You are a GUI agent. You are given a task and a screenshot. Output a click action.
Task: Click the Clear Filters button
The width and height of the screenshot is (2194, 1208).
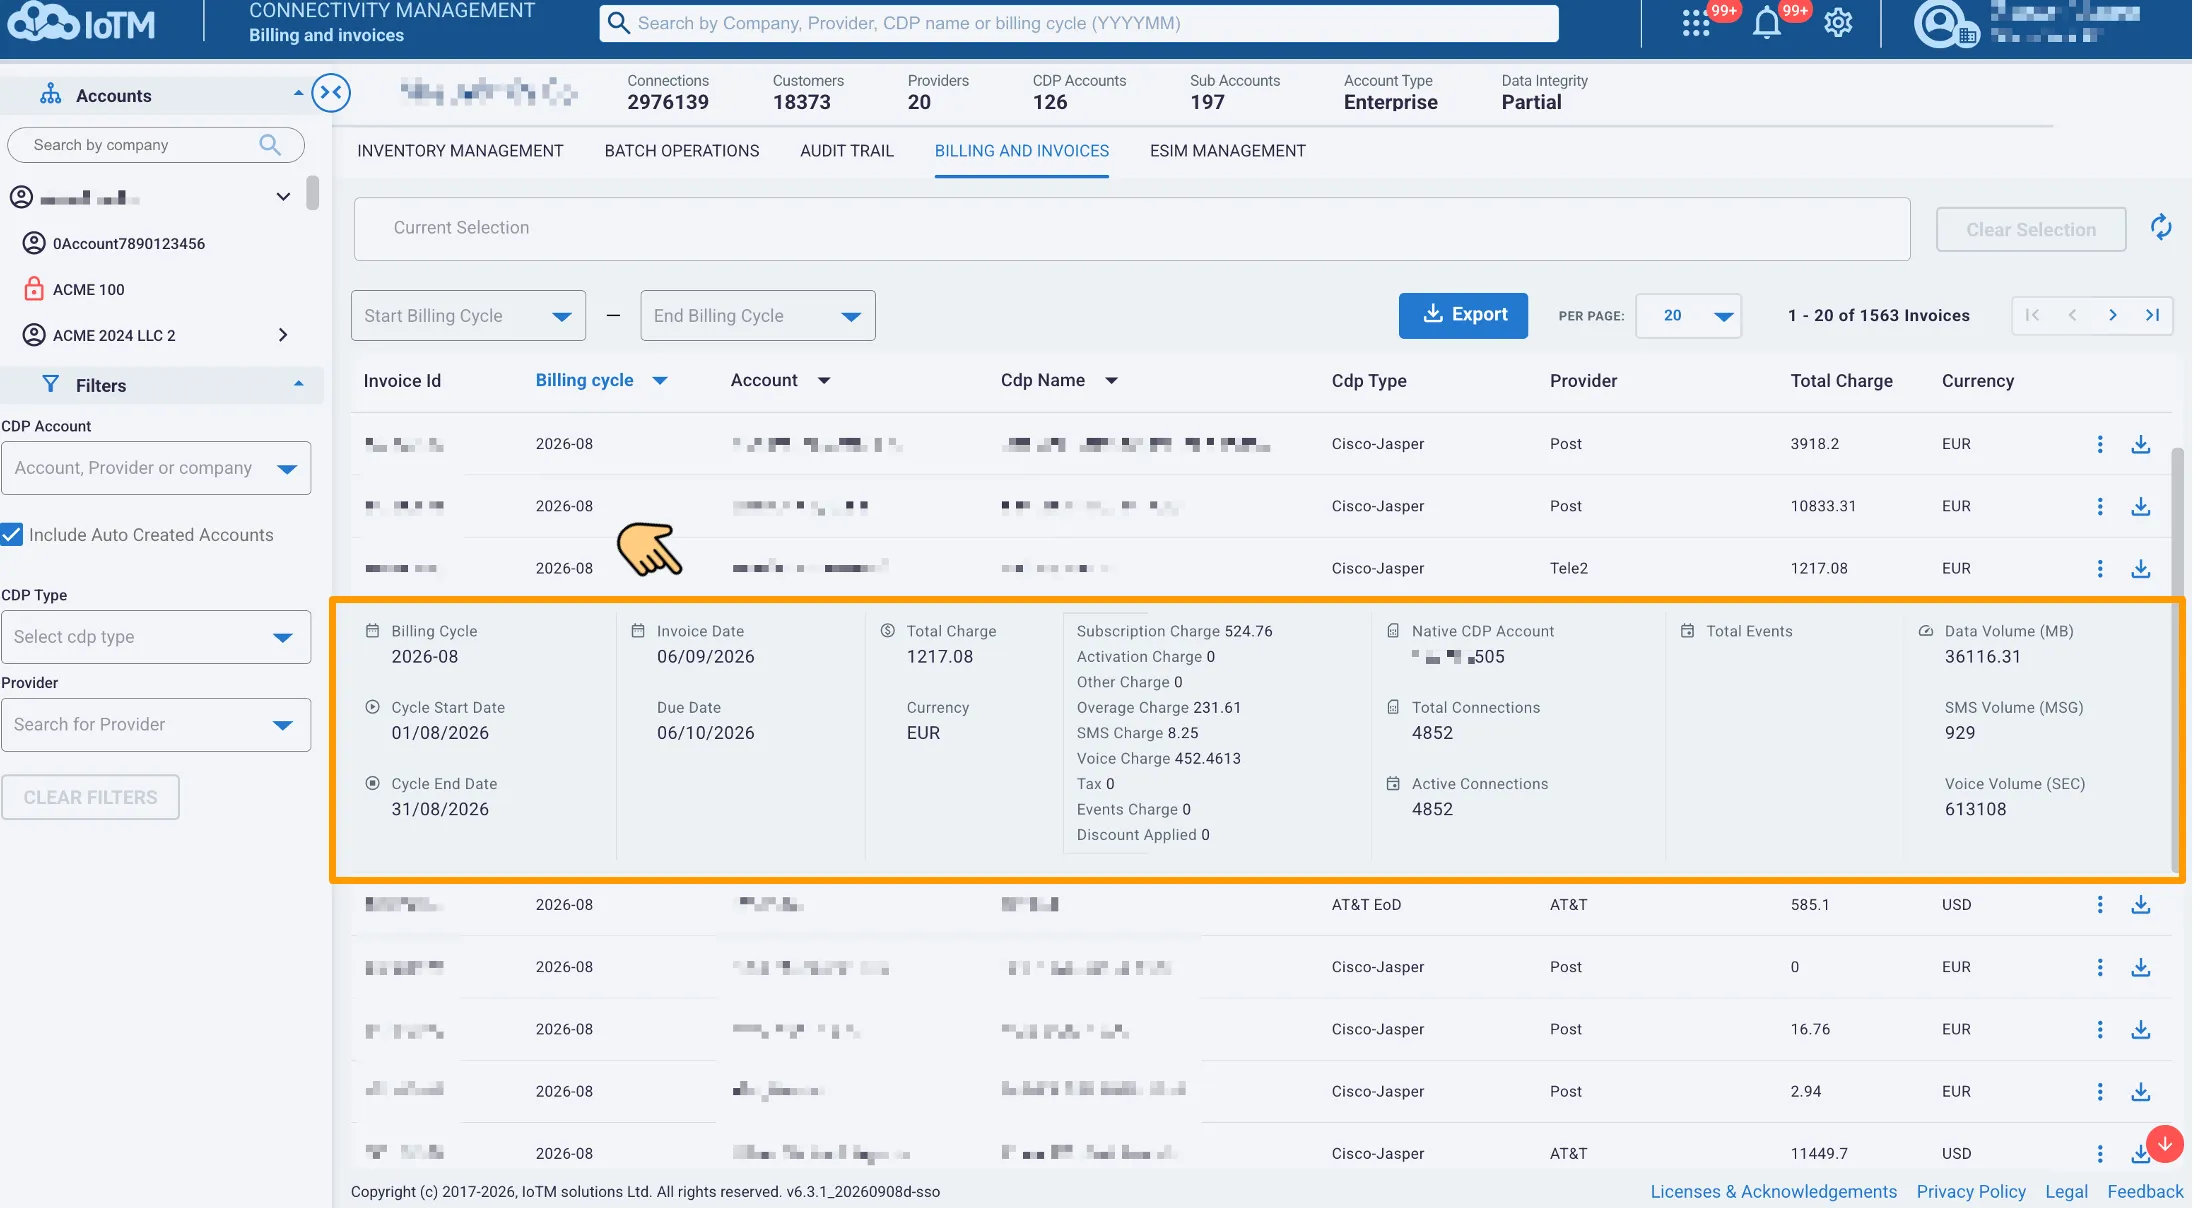click(x=90, y=798)
